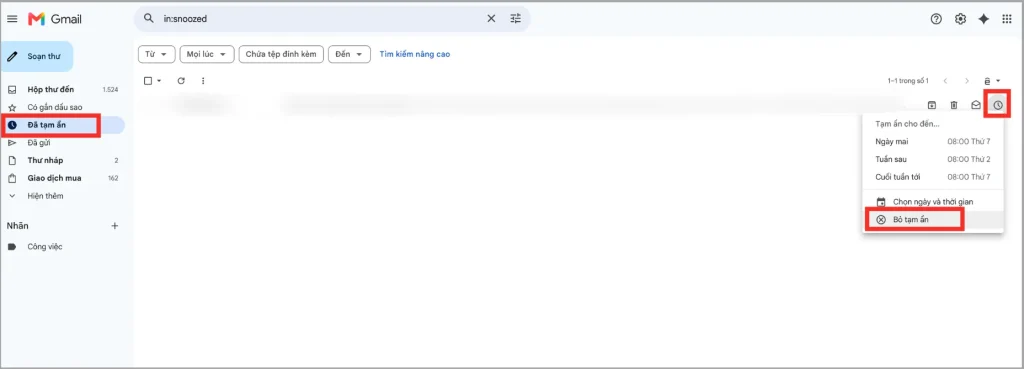Click the Gmail logo

(55, 19)
